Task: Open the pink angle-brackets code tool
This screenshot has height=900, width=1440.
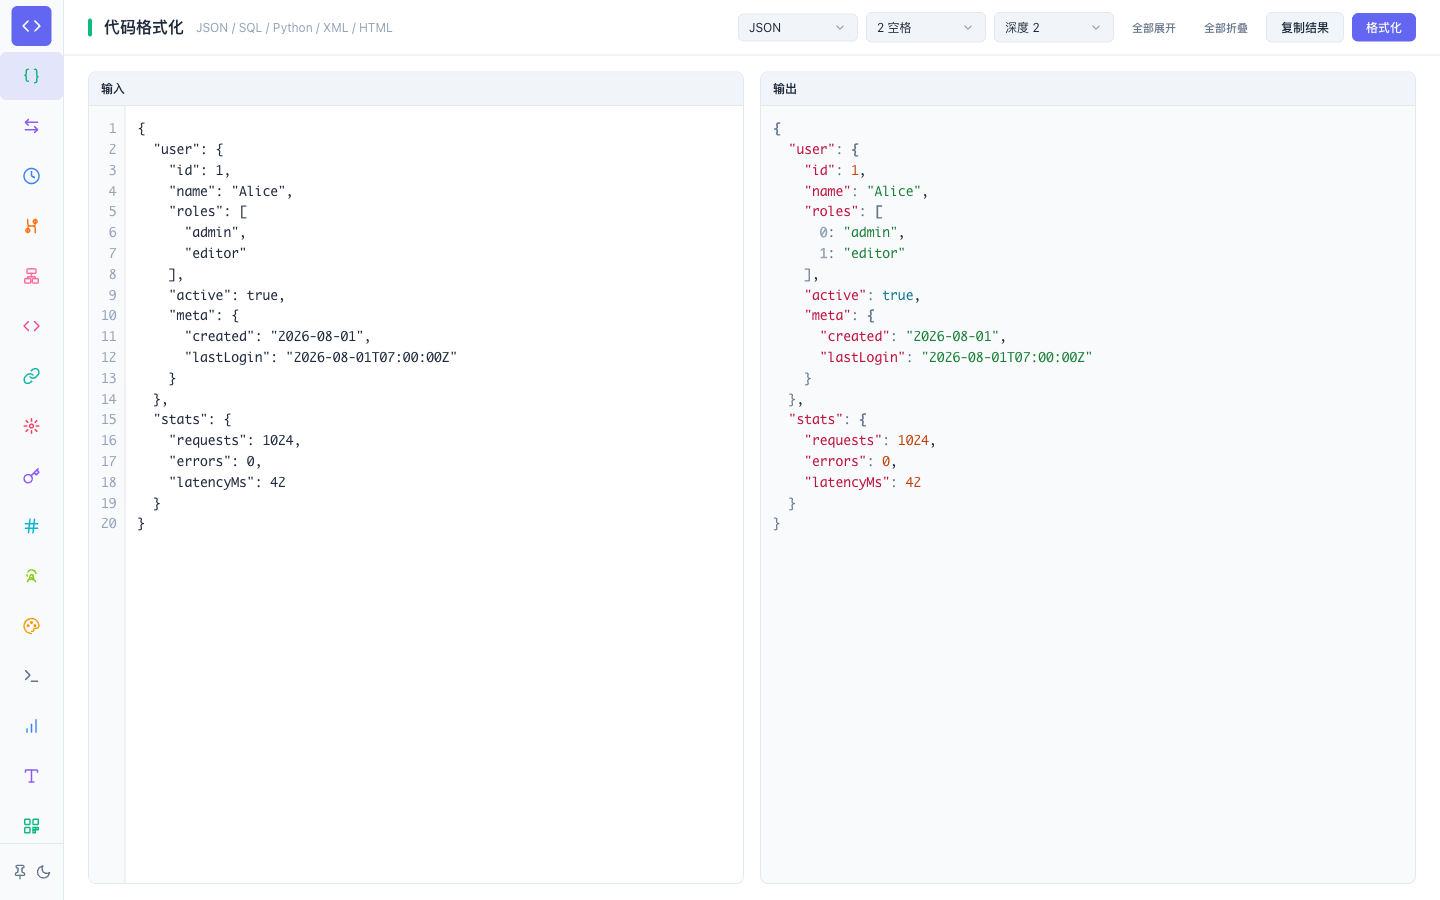Action: click(x=31, y=326)
